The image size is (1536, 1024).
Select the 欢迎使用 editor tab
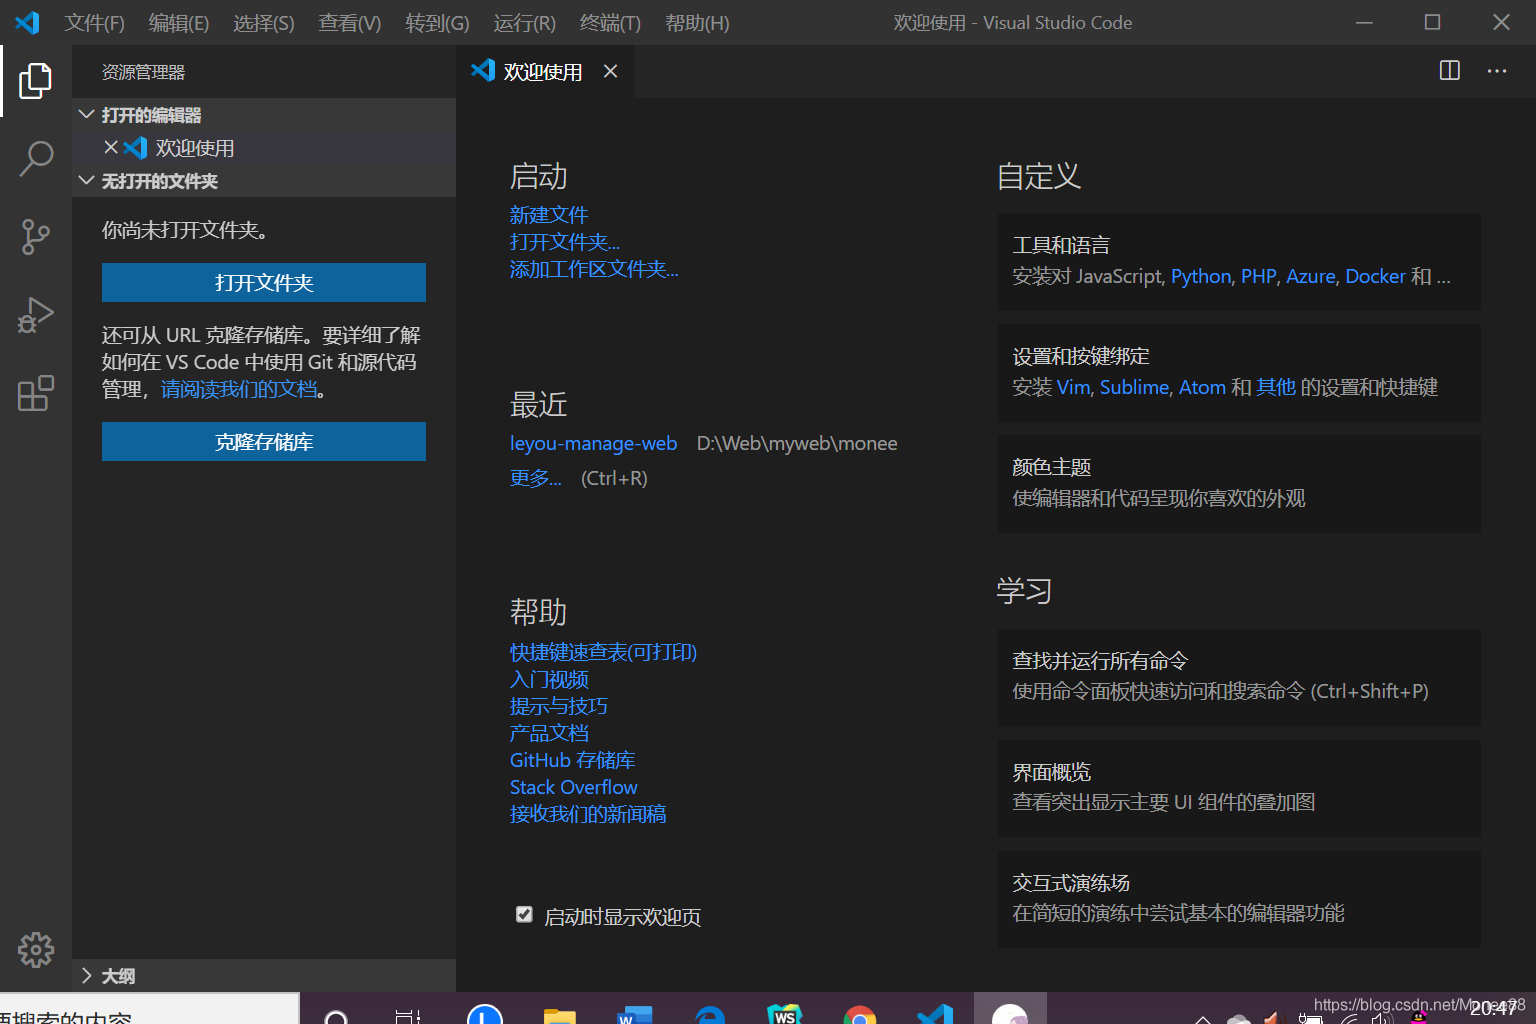[x=545, y=71]
